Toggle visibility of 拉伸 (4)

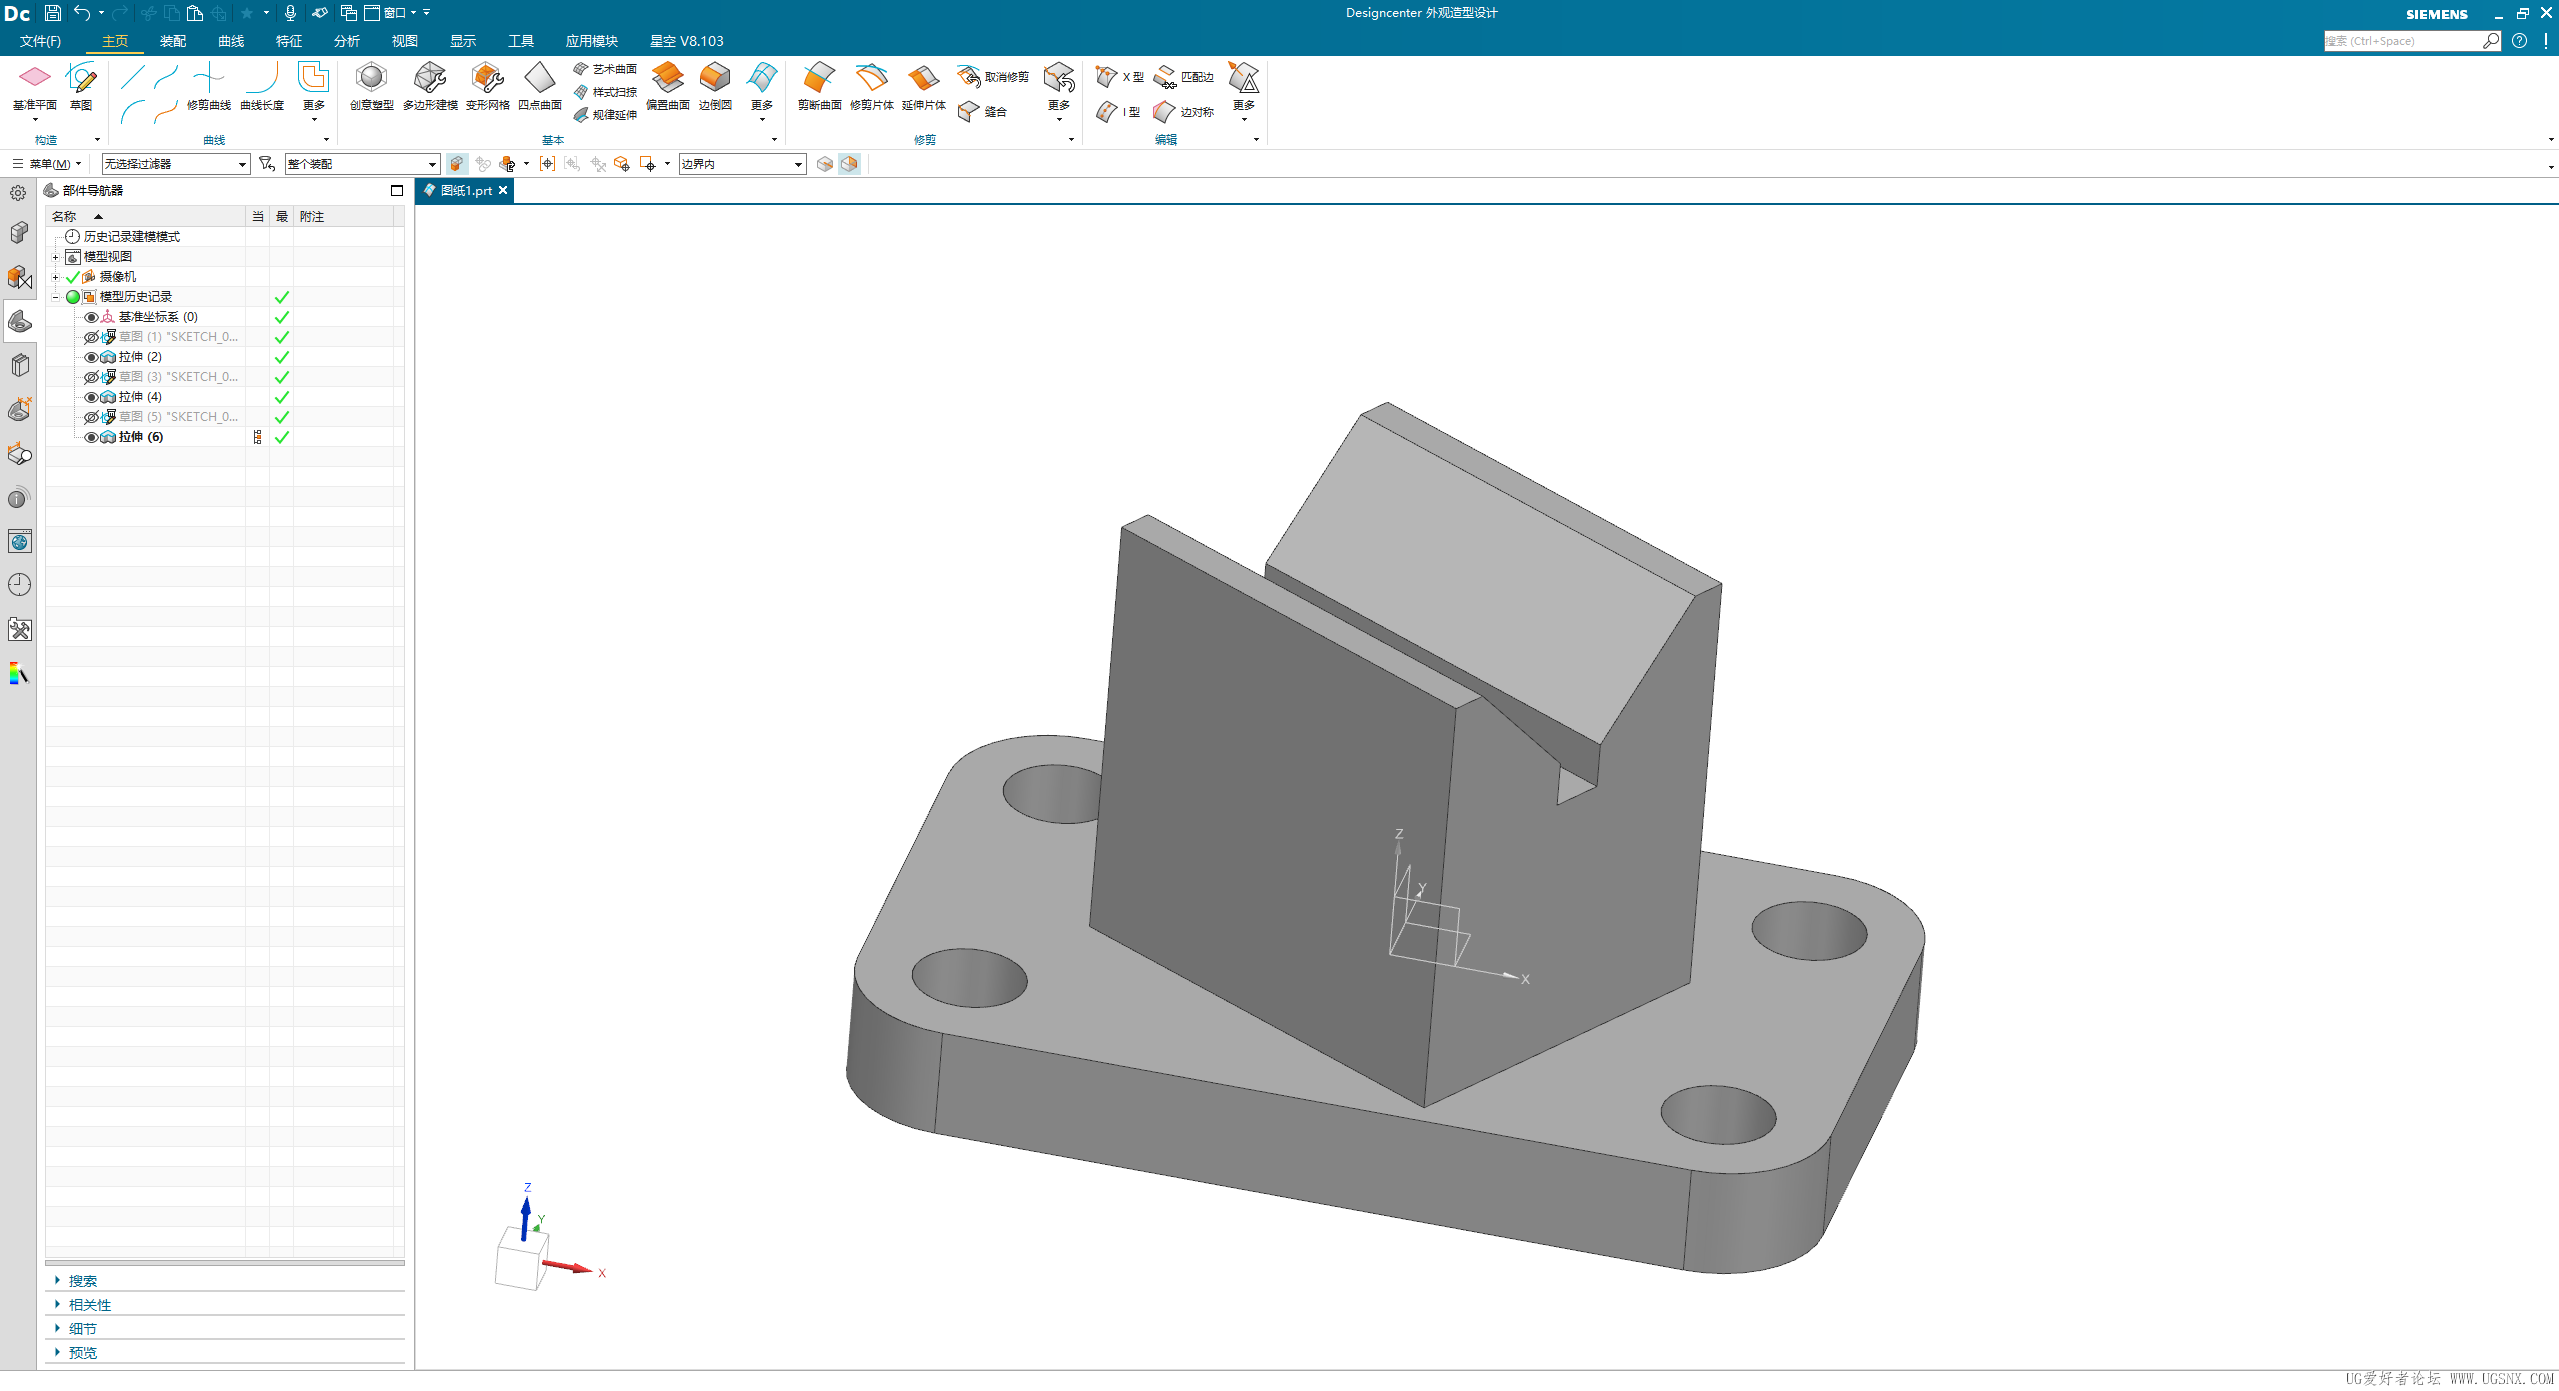tap(91, 397)
